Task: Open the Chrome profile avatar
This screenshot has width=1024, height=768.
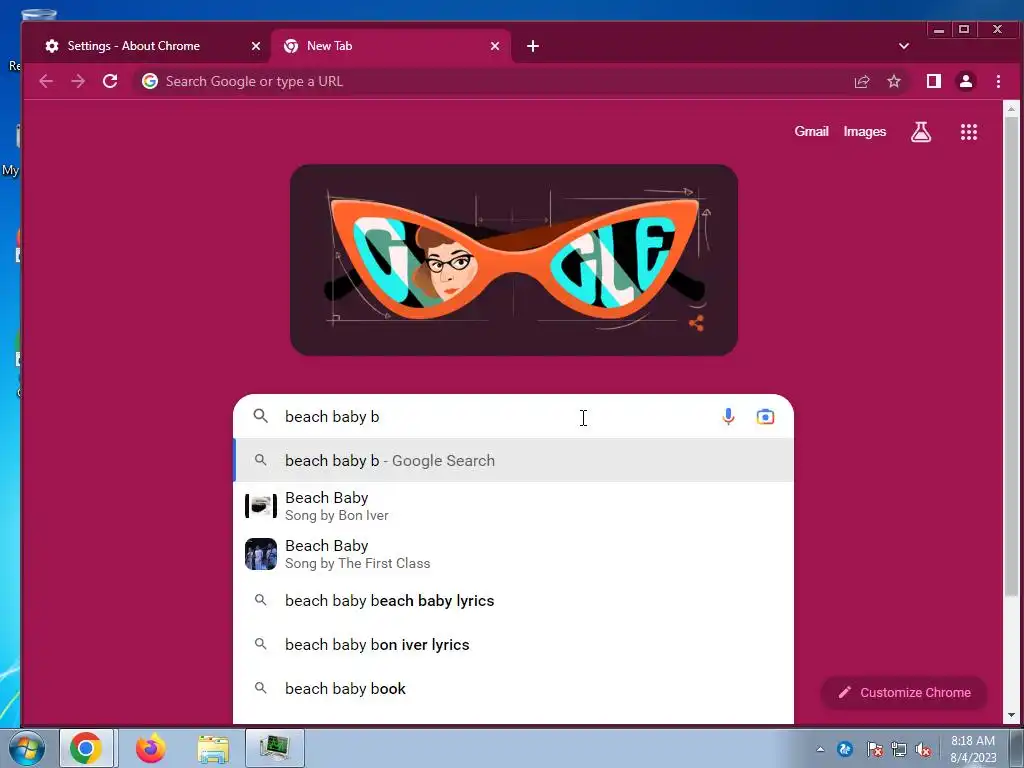Action: click(966, 81)
